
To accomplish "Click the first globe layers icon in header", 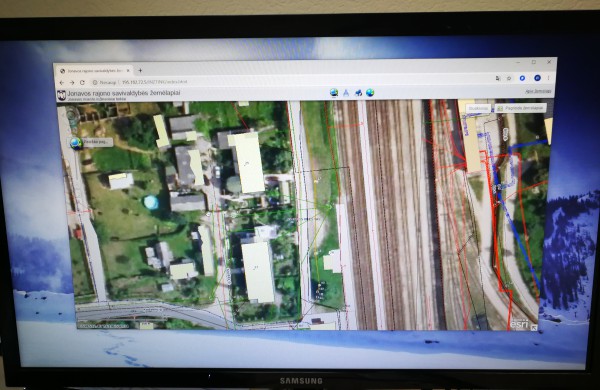I will [x=334, y=93].
